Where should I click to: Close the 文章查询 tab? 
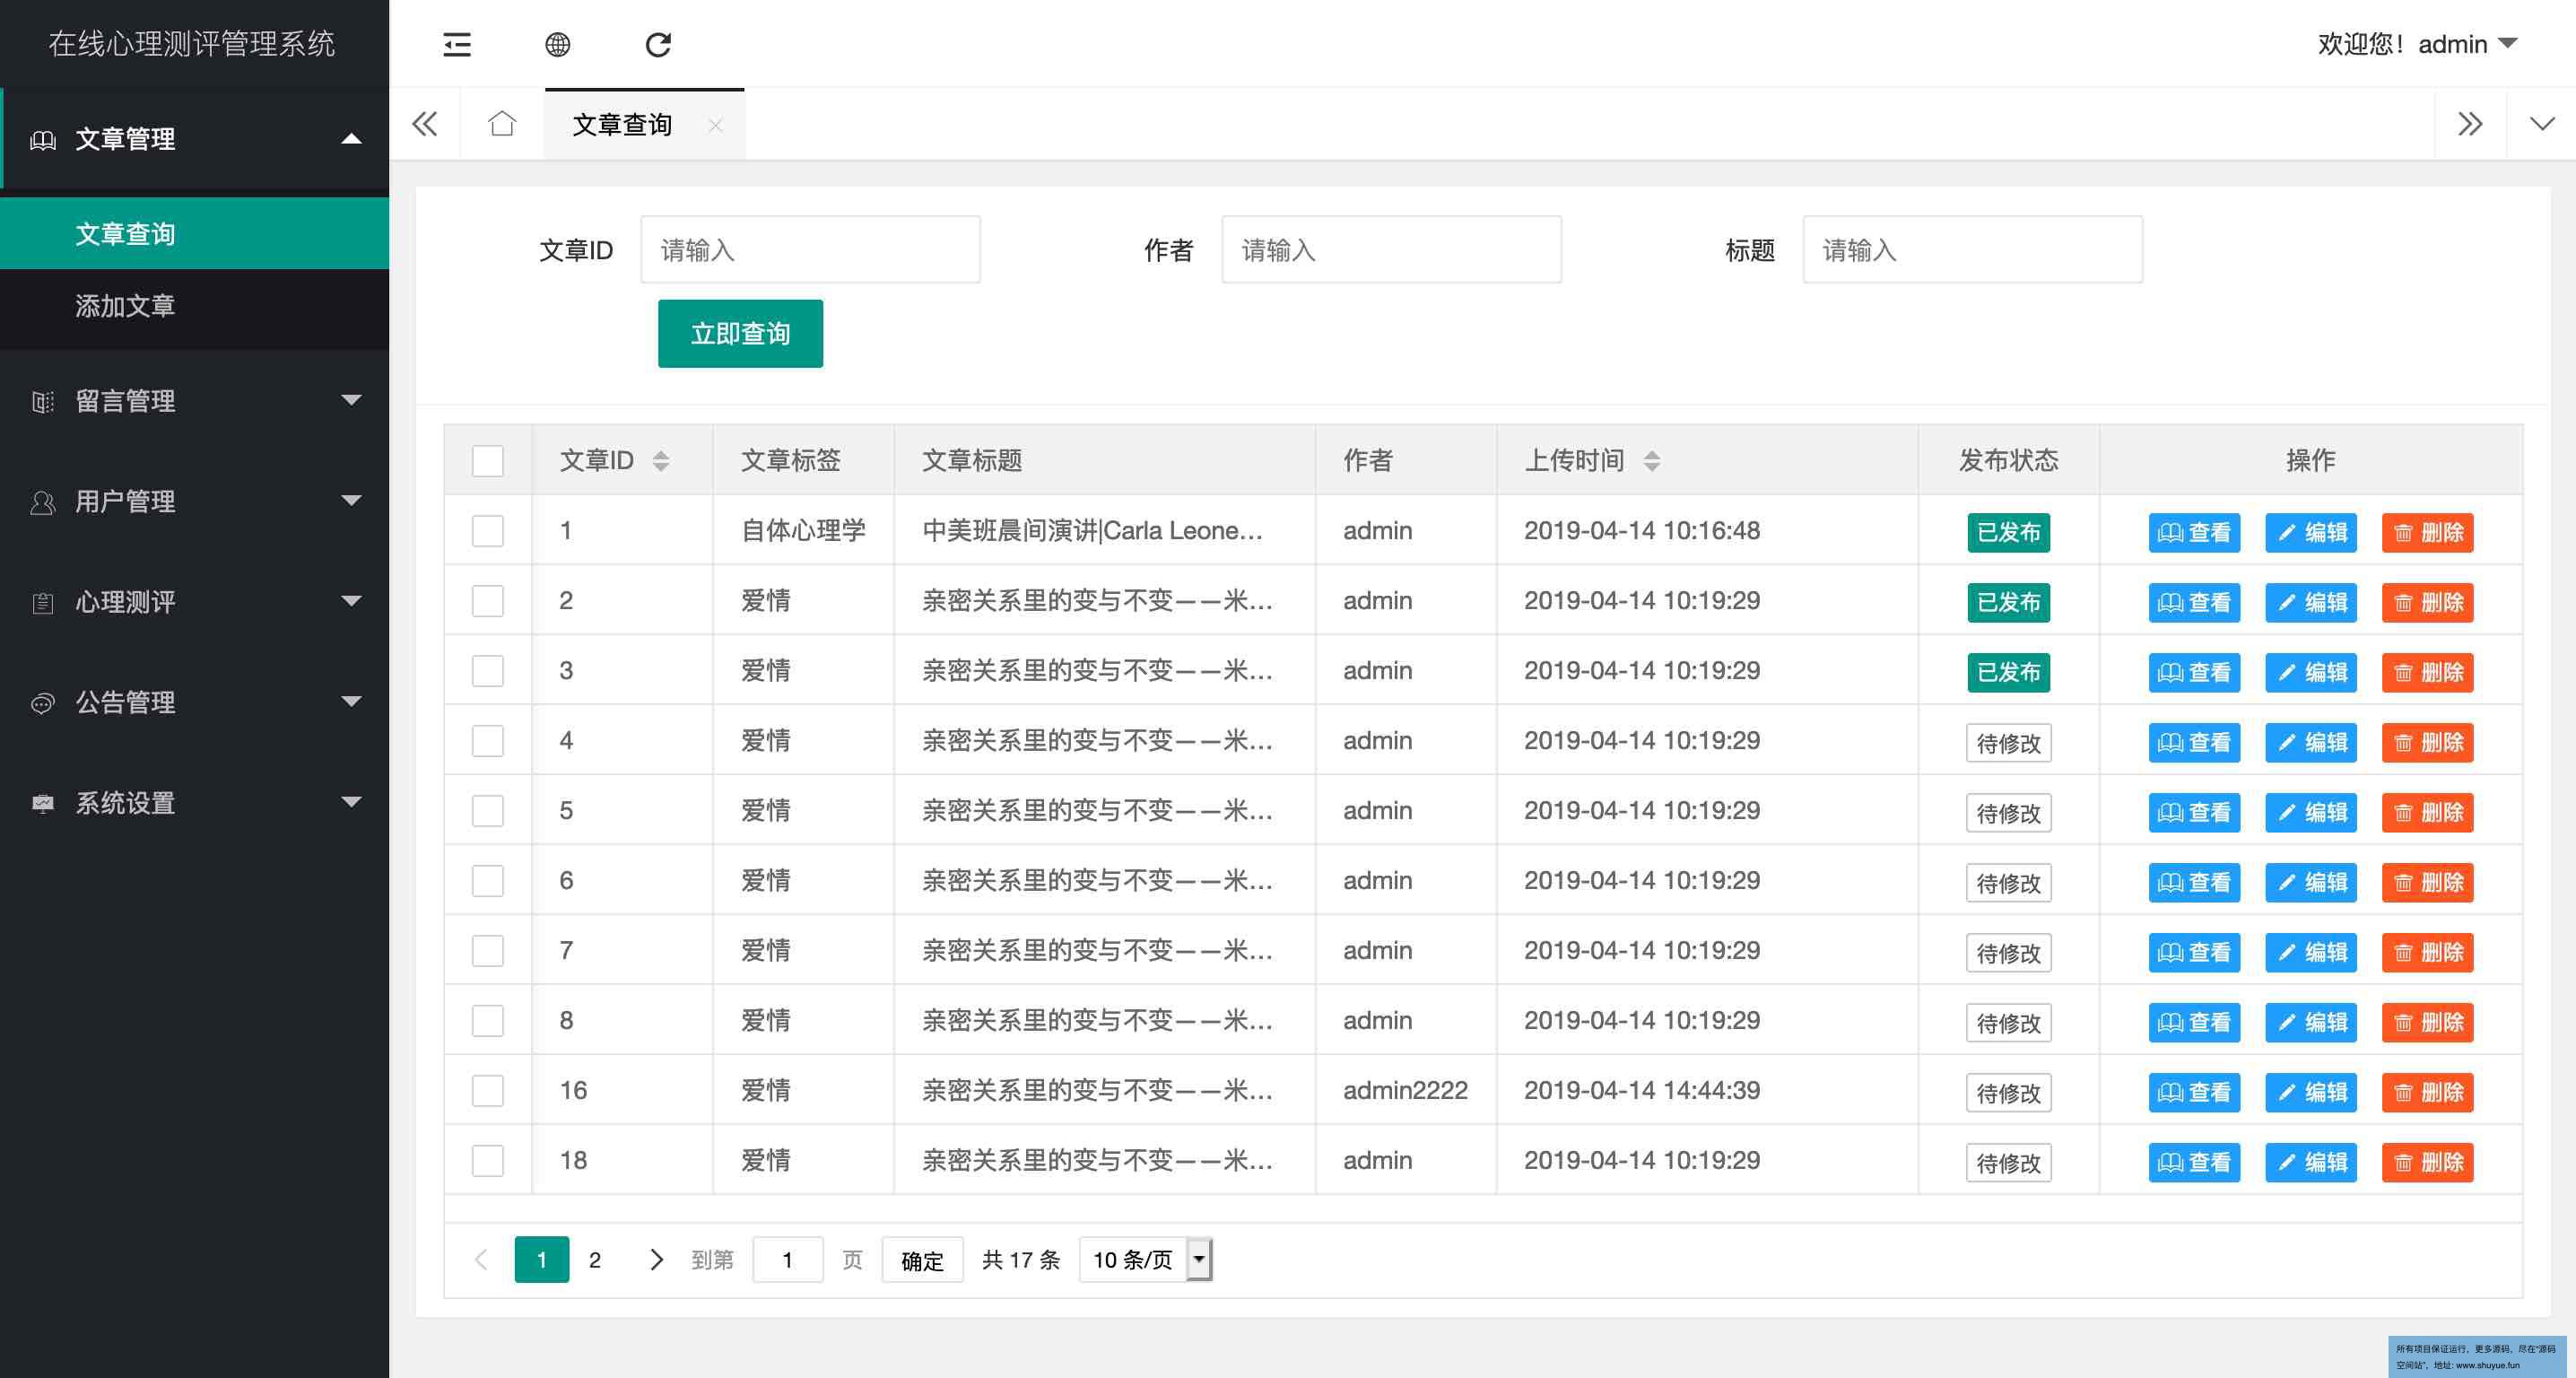coord(715,125)
